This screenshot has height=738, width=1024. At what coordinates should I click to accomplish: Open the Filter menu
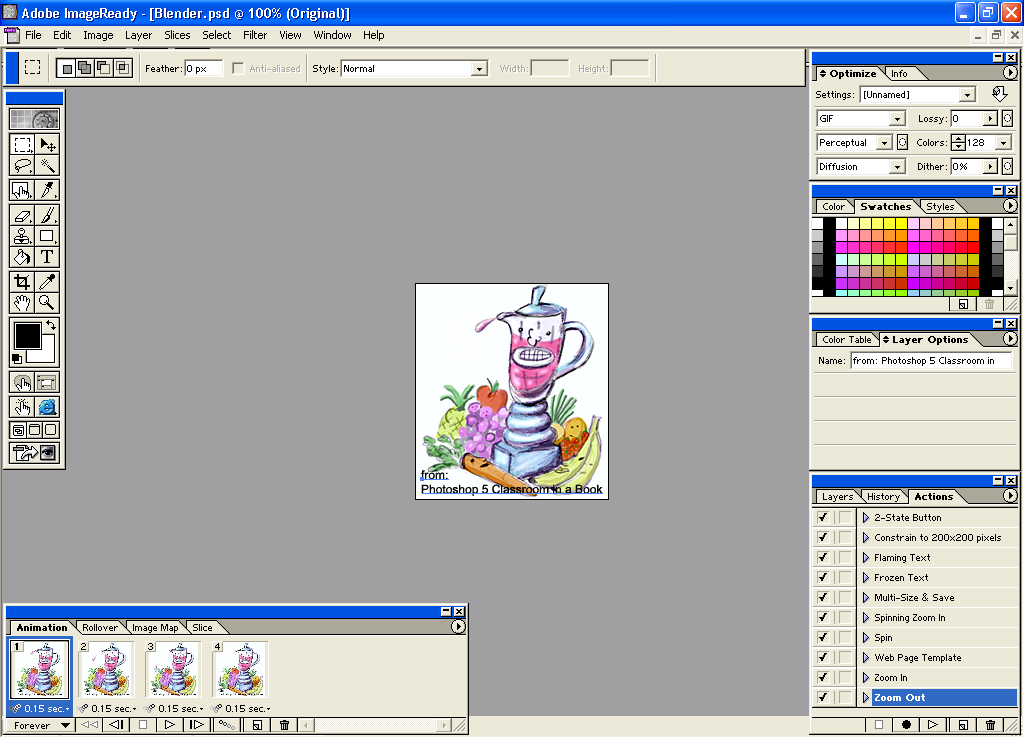click(255, 35)
